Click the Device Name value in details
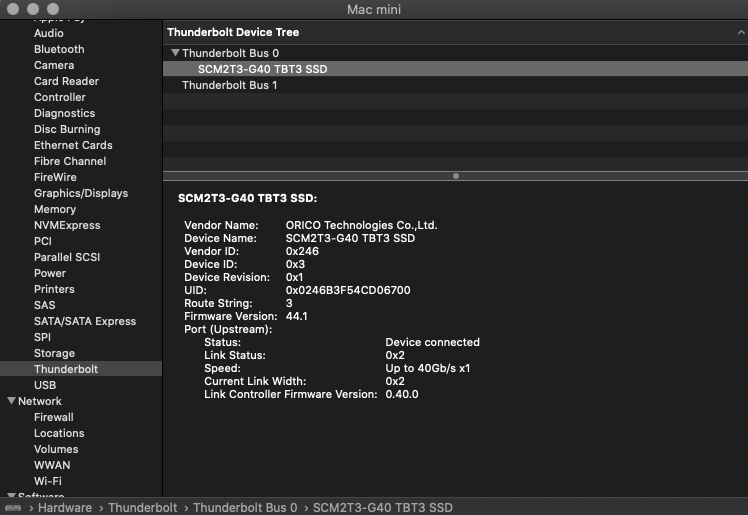Image resolution: width=748 pixels, height=515 pixels. (x=350, y=238)
